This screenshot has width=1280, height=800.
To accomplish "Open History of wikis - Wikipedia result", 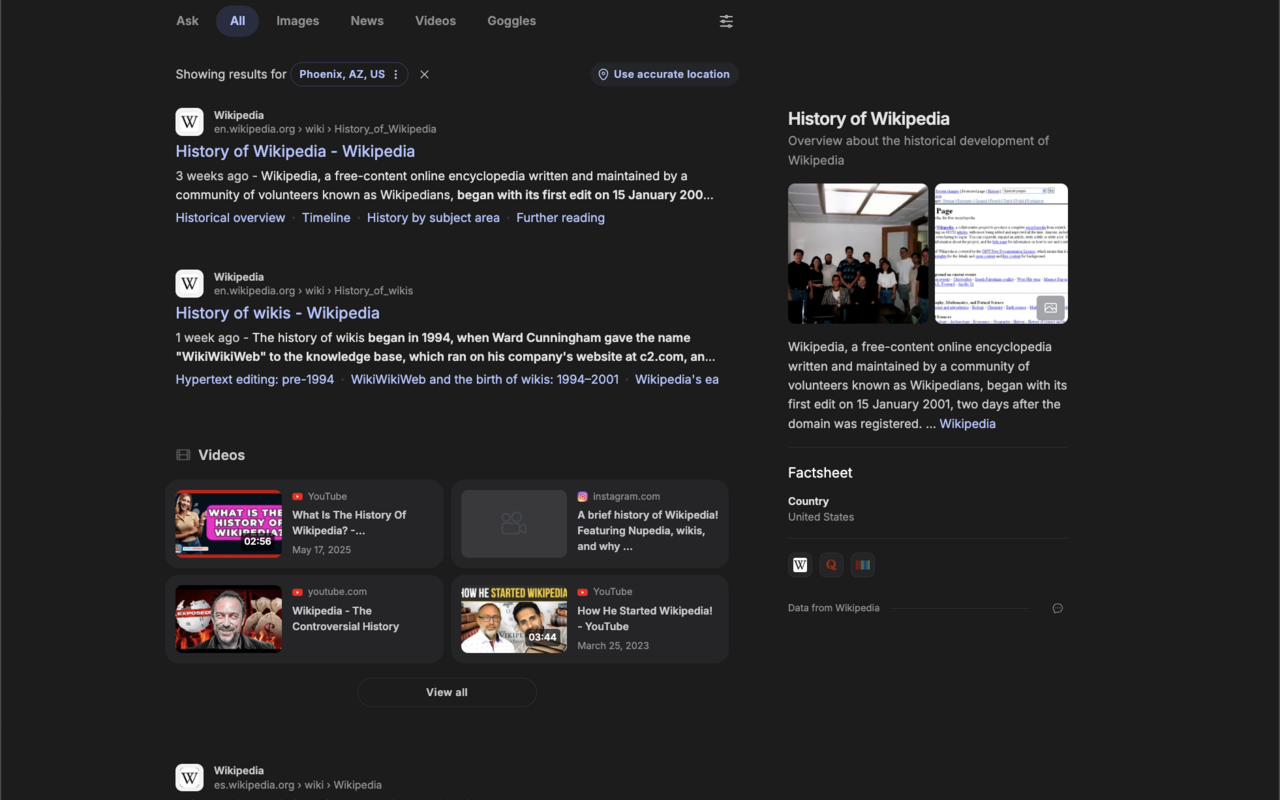I will click(x=277, y=313).
